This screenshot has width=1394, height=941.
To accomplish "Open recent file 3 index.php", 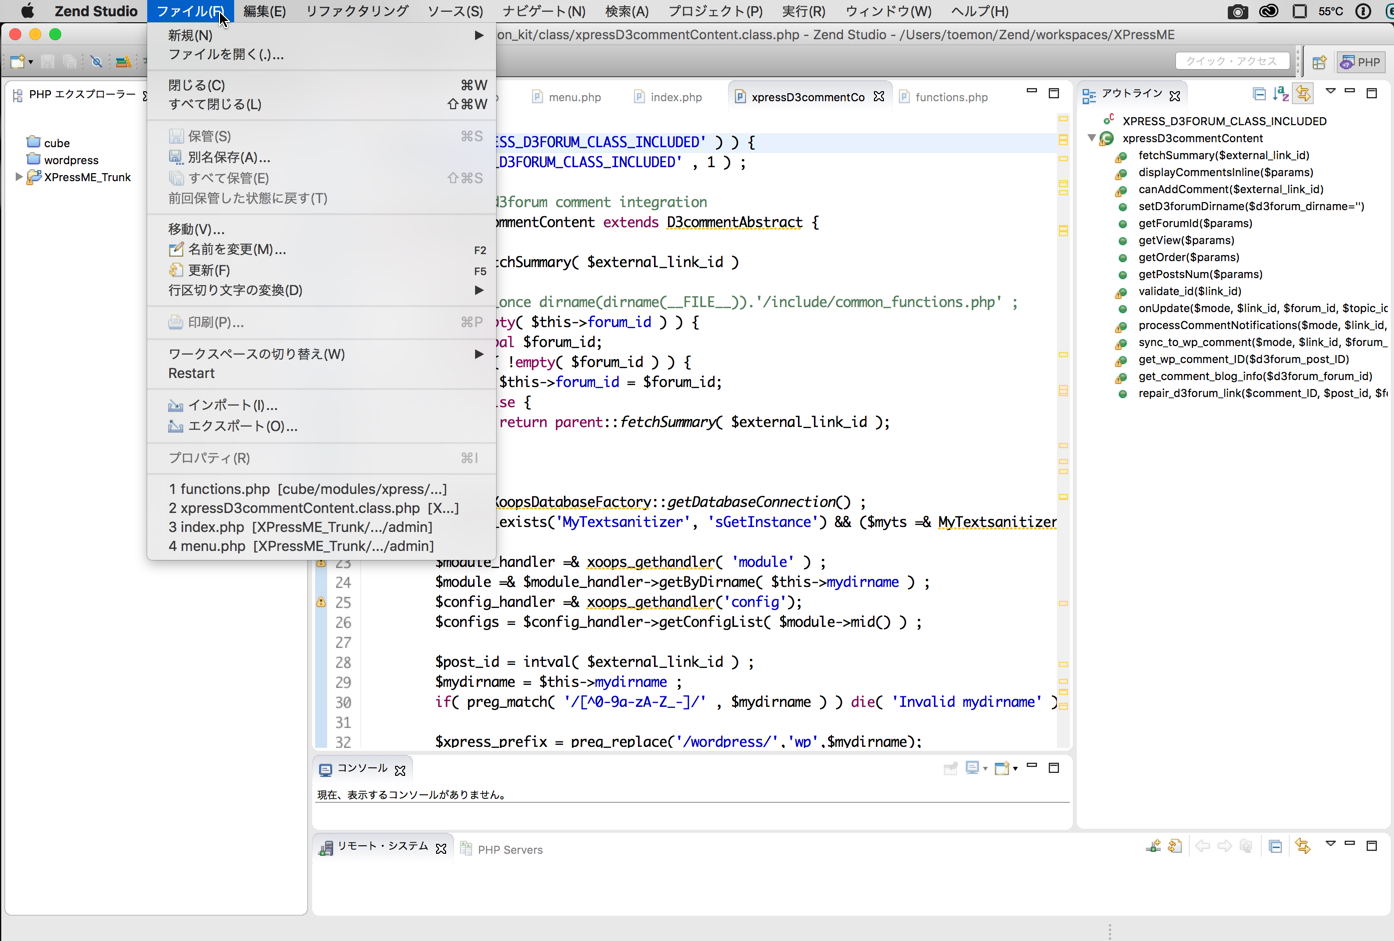I will click(322, 527).
